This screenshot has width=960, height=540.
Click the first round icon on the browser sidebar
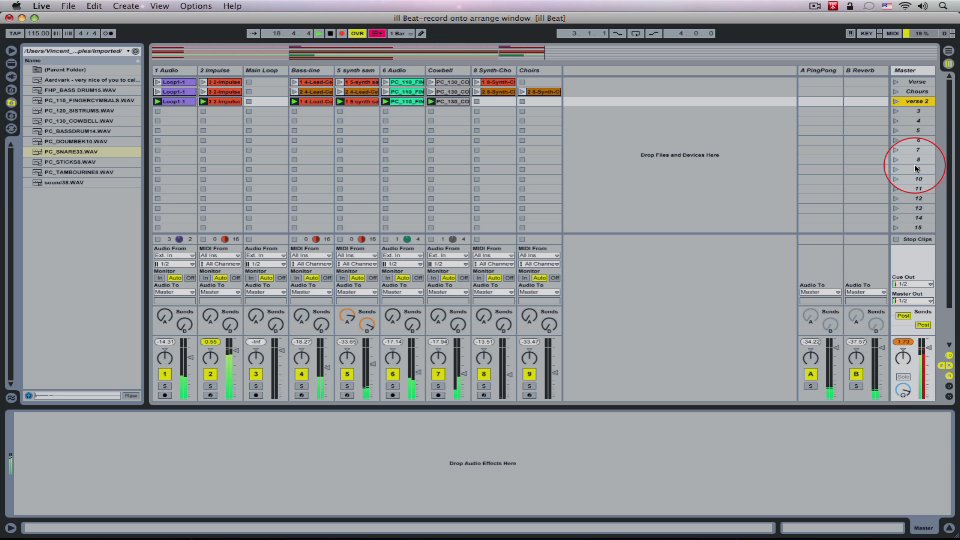coord(11,51)
